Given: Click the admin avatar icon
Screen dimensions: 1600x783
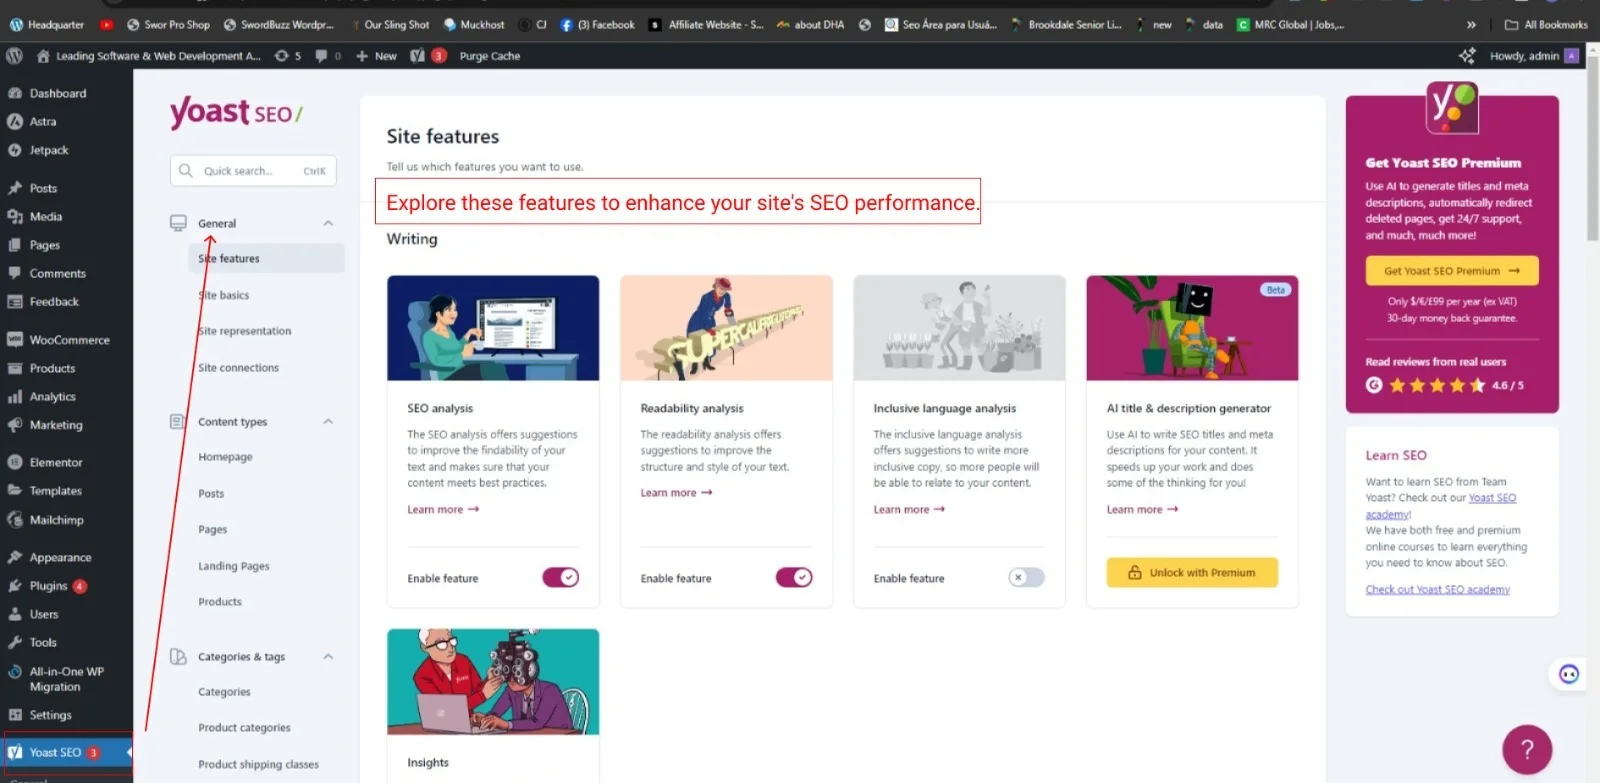Looking at the screenshot, I should click(1571, 56).
